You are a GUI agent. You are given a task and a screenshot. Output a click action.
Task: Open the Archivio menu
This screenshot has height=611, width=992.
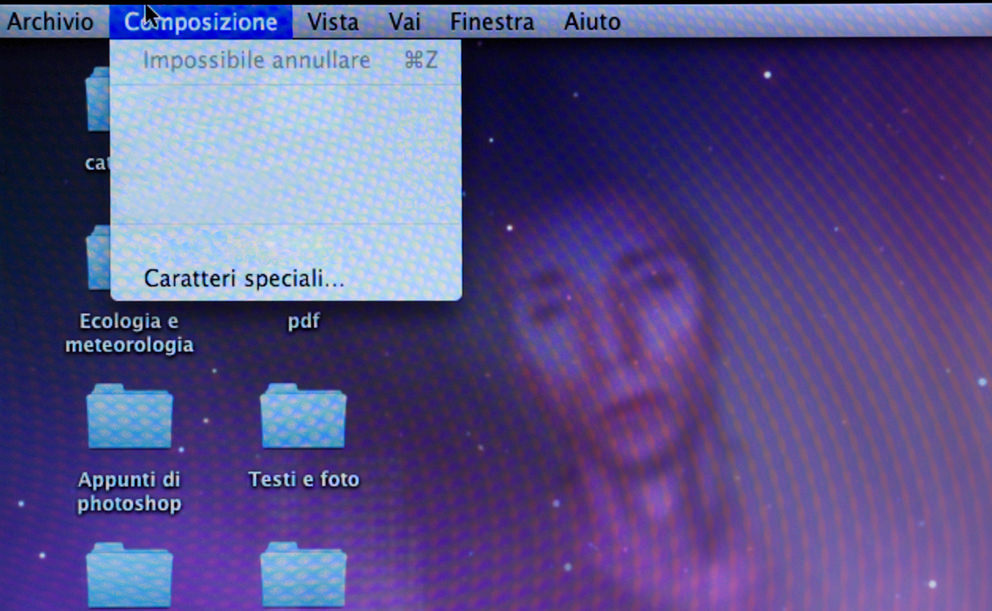click(x=51, y=21)
